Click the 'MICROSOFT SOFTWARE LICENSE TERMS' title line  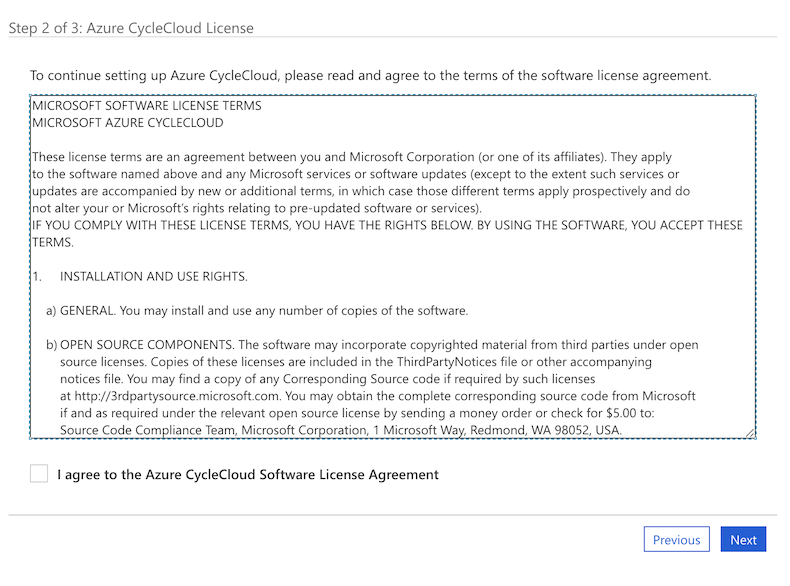tap(147, 105)
